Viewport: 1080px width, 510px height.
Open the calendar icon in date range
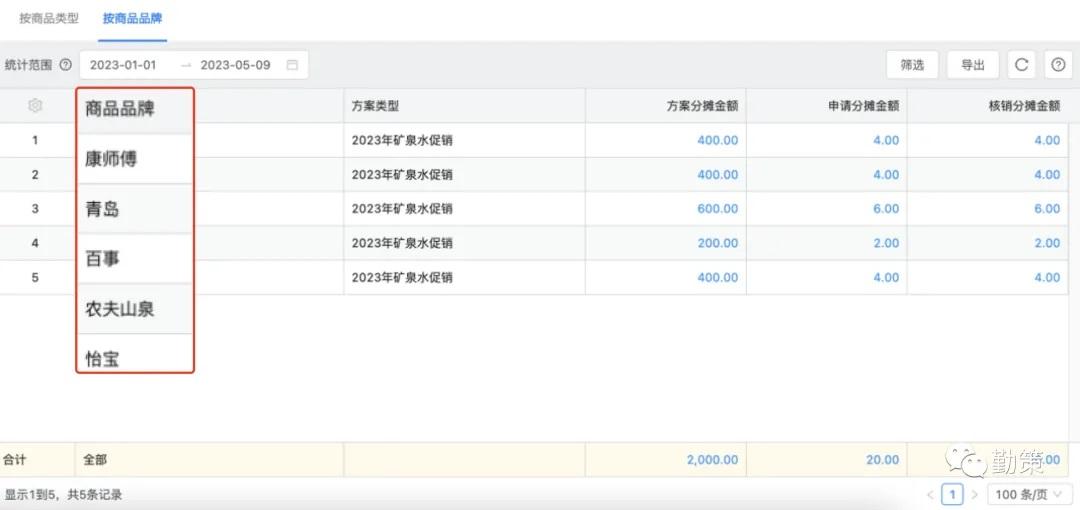pos(292,65)
